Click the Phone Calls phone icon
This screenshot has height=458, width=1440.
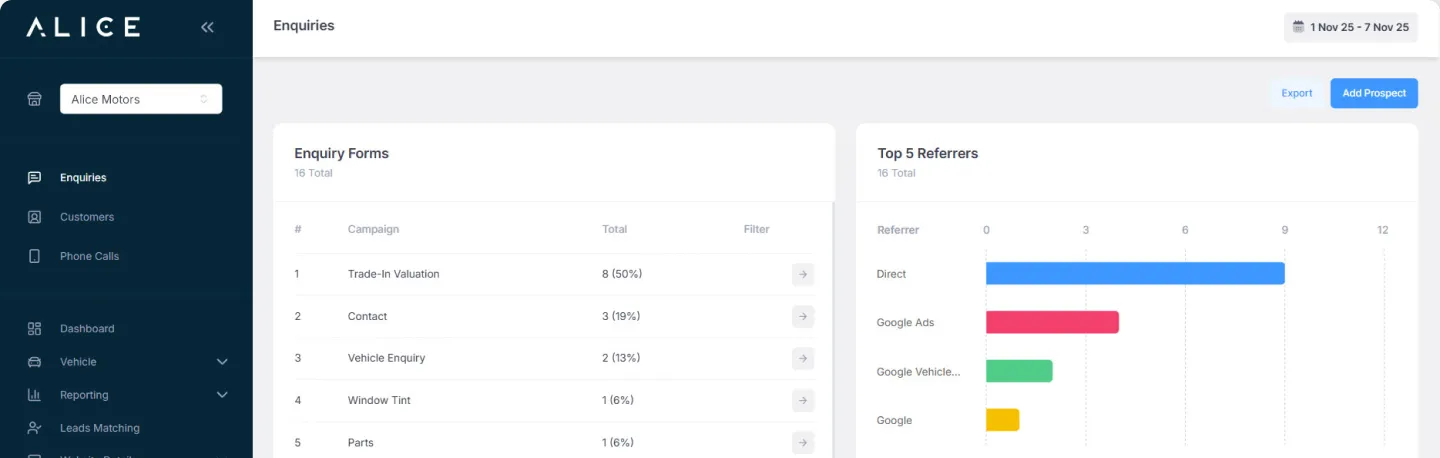[34, 256]
